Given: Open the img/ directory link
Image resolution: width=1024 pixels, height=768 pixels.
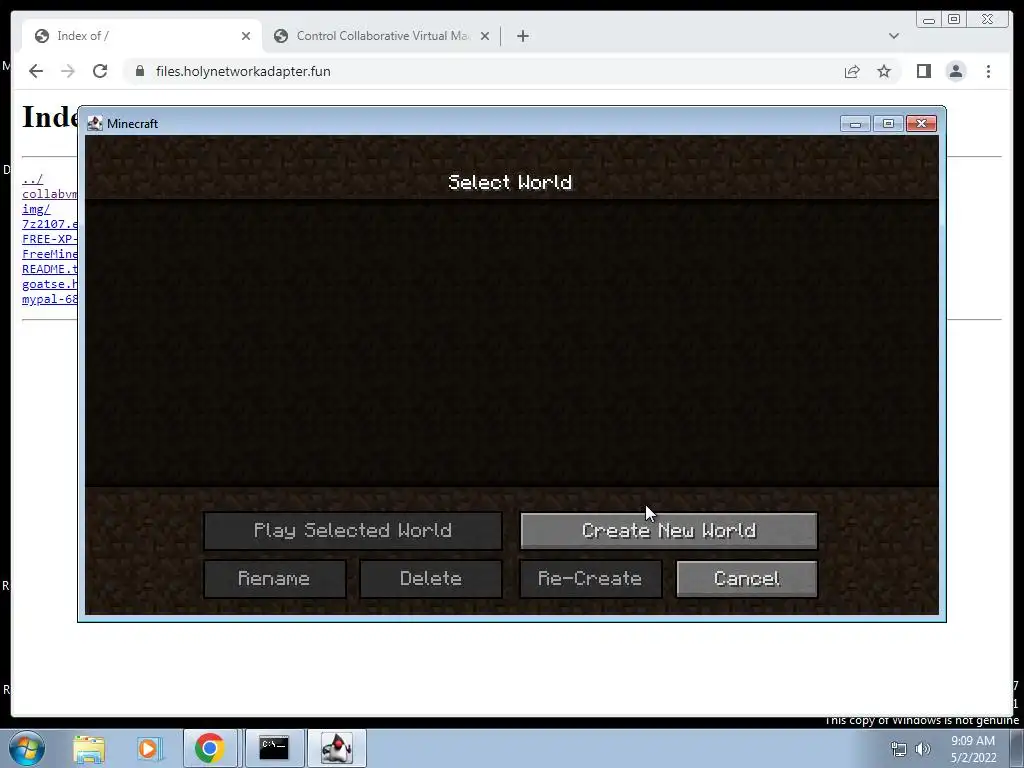Looking at the screenshot, I should (36, 209).
